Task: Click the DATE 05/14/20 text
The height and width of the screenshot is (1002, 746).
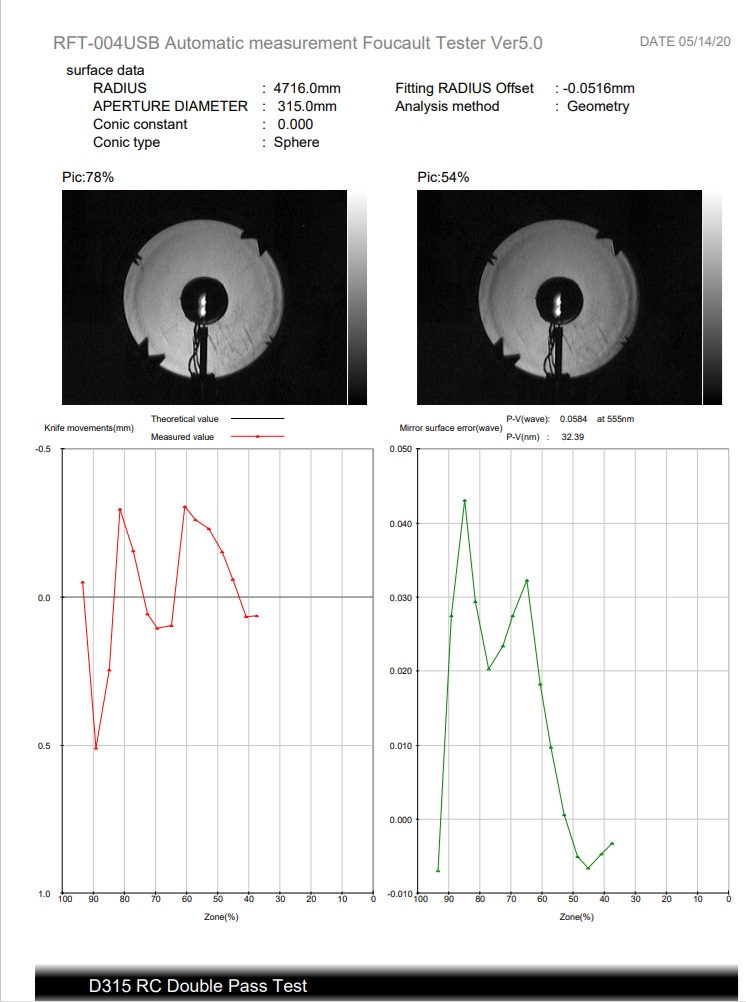Action: coord(684,41)
